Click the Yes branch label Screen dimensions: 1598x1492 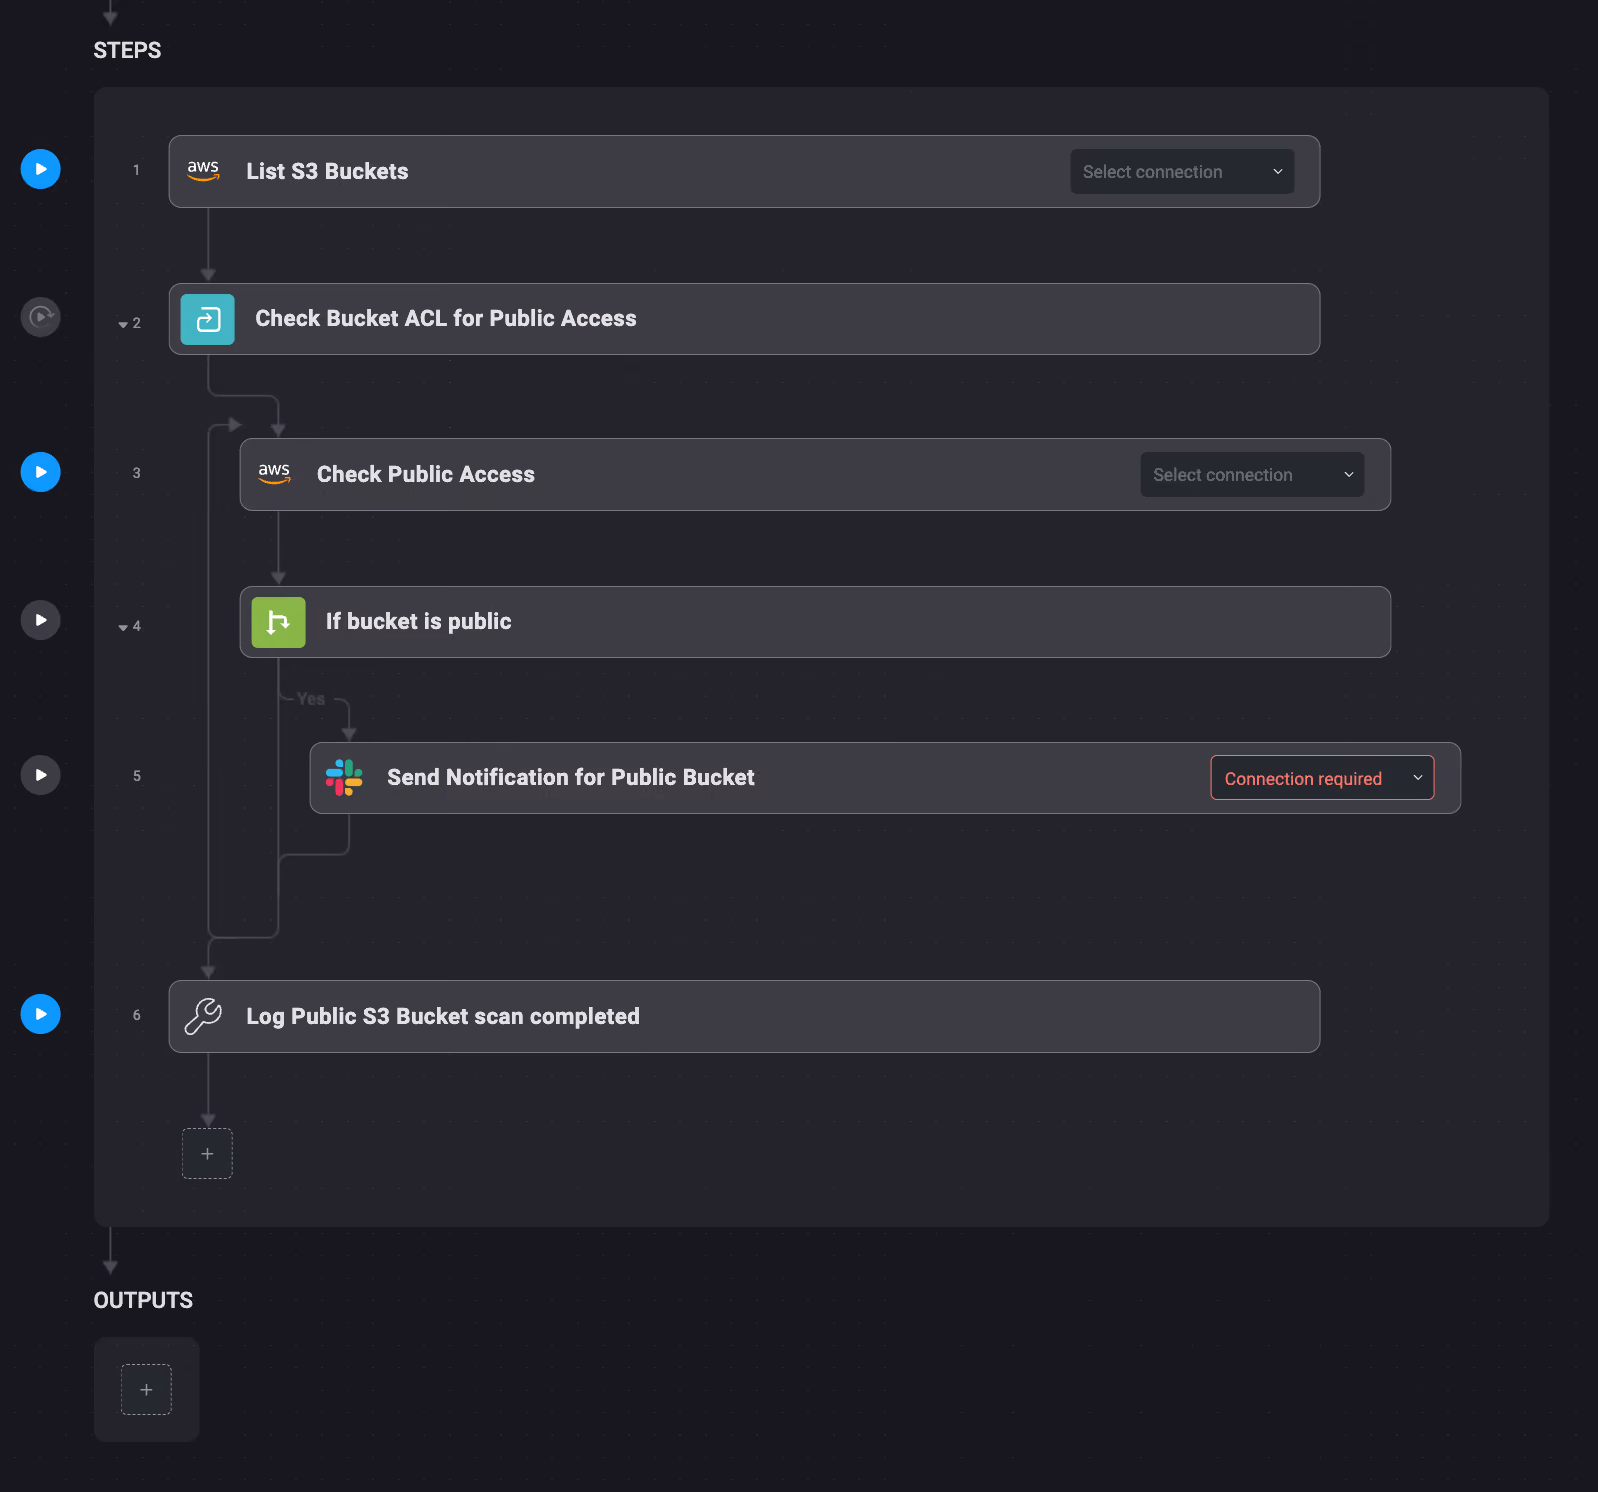point(311,699)
